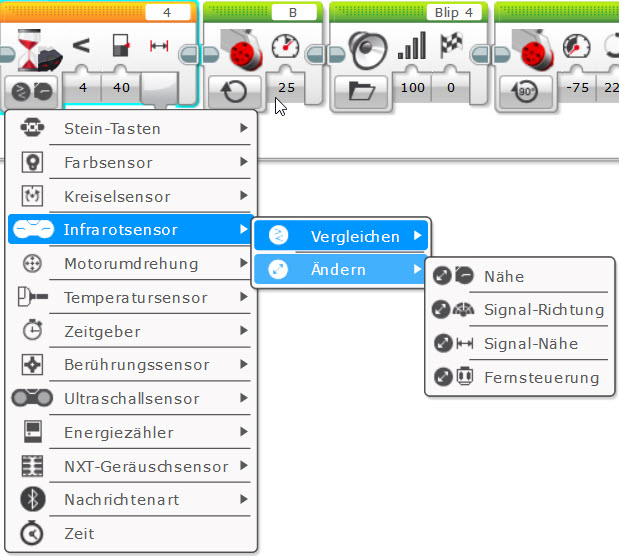Click the Stein-Tasten brick buttons icon

[x=32, y=127]
